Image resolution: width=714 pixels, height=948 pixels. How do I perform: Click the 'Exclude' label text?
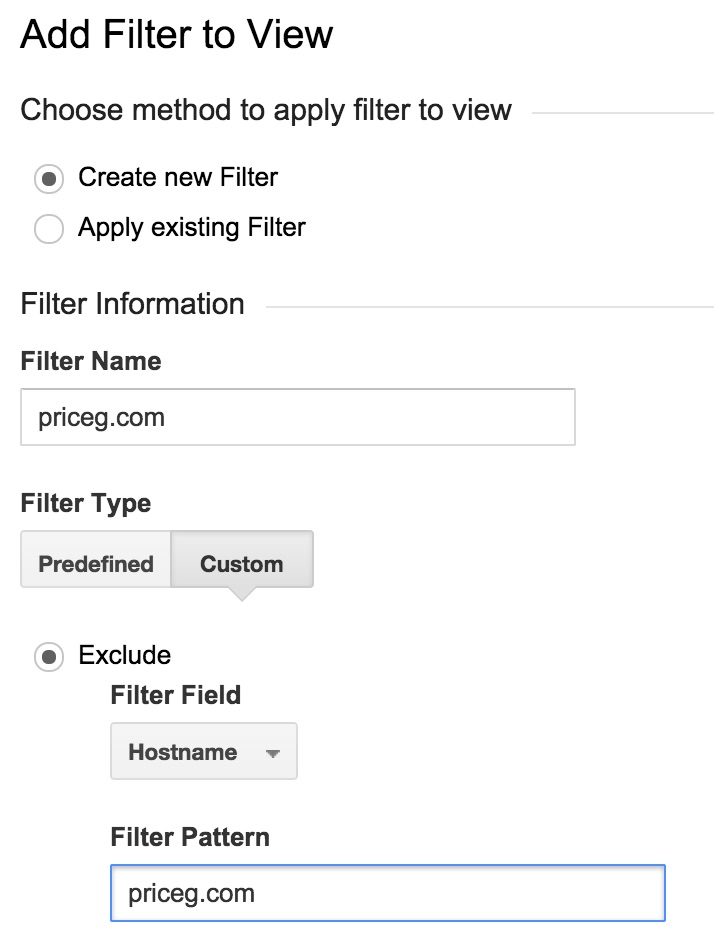click(125, 655)
